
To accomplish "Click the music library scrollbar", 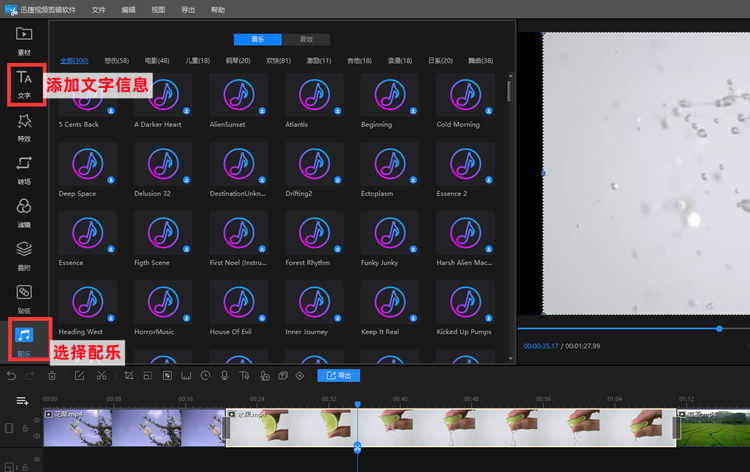I will click(x=510, y=91).
